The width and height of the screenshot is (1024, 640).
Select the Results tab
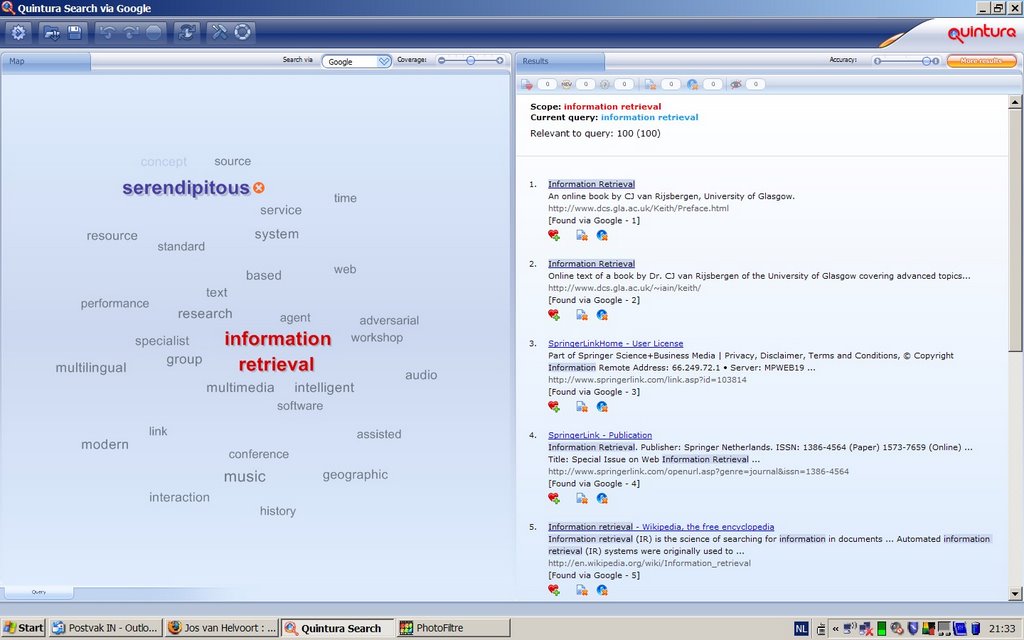click(x=560, y=61)
